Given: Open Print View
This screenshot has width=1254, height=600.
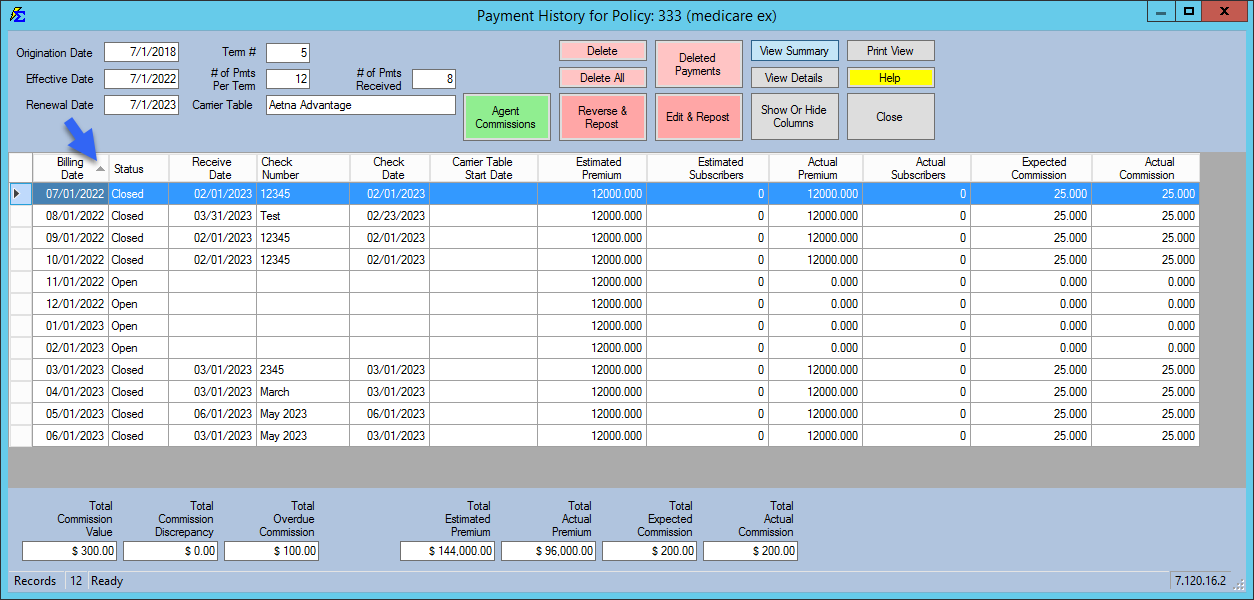Looking at the screenshot, I should 890,51.
